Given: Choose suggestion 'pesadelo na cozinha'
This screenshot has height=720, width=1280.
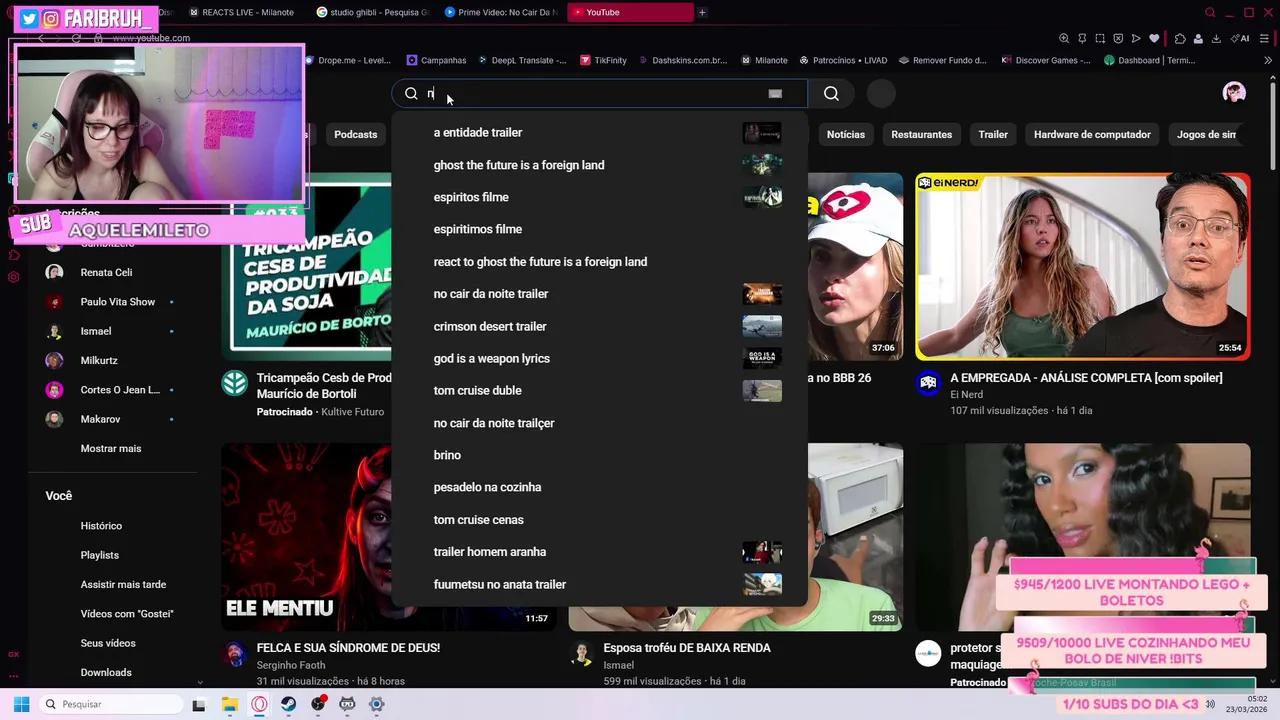Looking at the screenshot, I should coord(600,487).
